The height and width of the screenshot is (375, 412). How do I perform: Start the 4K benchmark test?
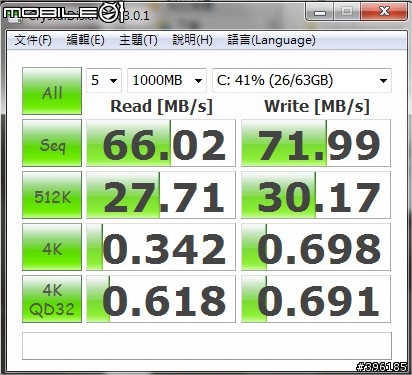pos(52,247)
